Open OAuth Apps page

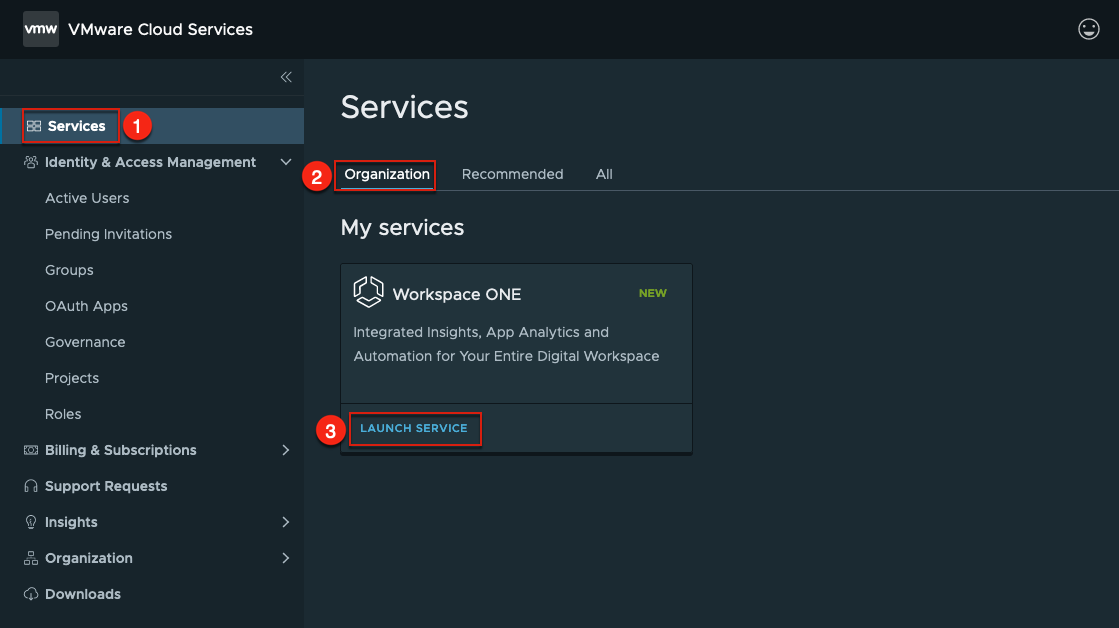click(86, 306)
